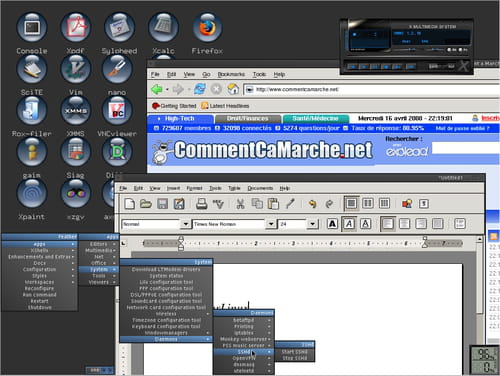Launch Xpdf from the desktop
The image size is (500, 376).
pos(76,27)
